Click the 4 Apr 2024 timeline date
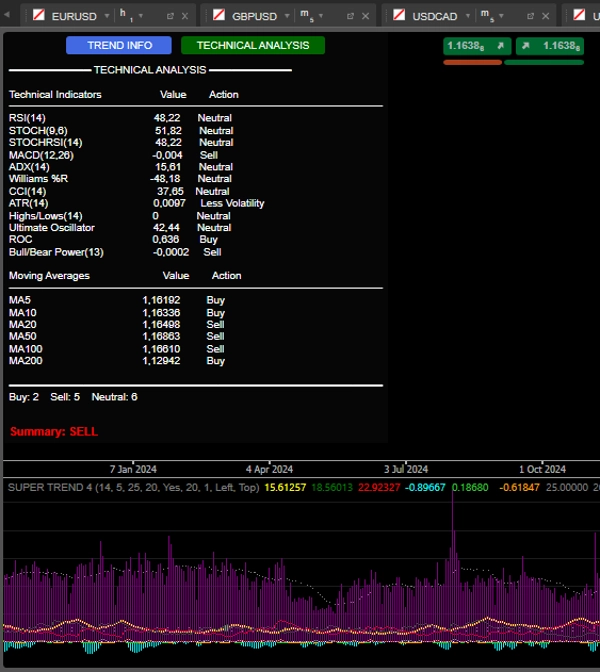This screenshot has height=672, width=600. [x=269, y=469]
